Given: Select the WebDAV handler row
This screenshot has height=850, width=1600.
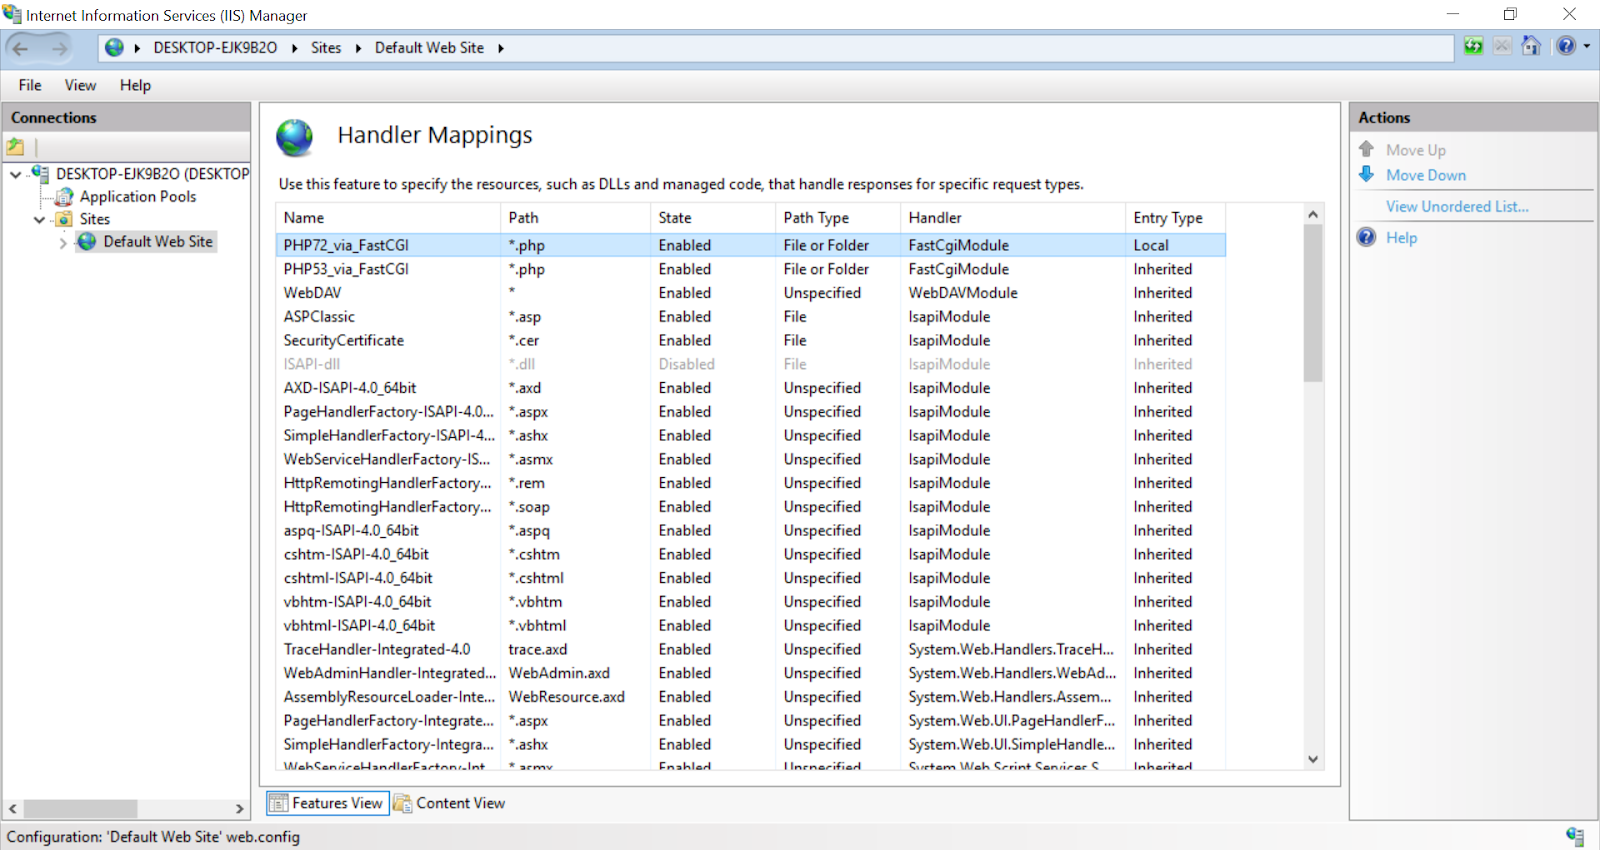Looking at the screenshot, I should 751,293.
